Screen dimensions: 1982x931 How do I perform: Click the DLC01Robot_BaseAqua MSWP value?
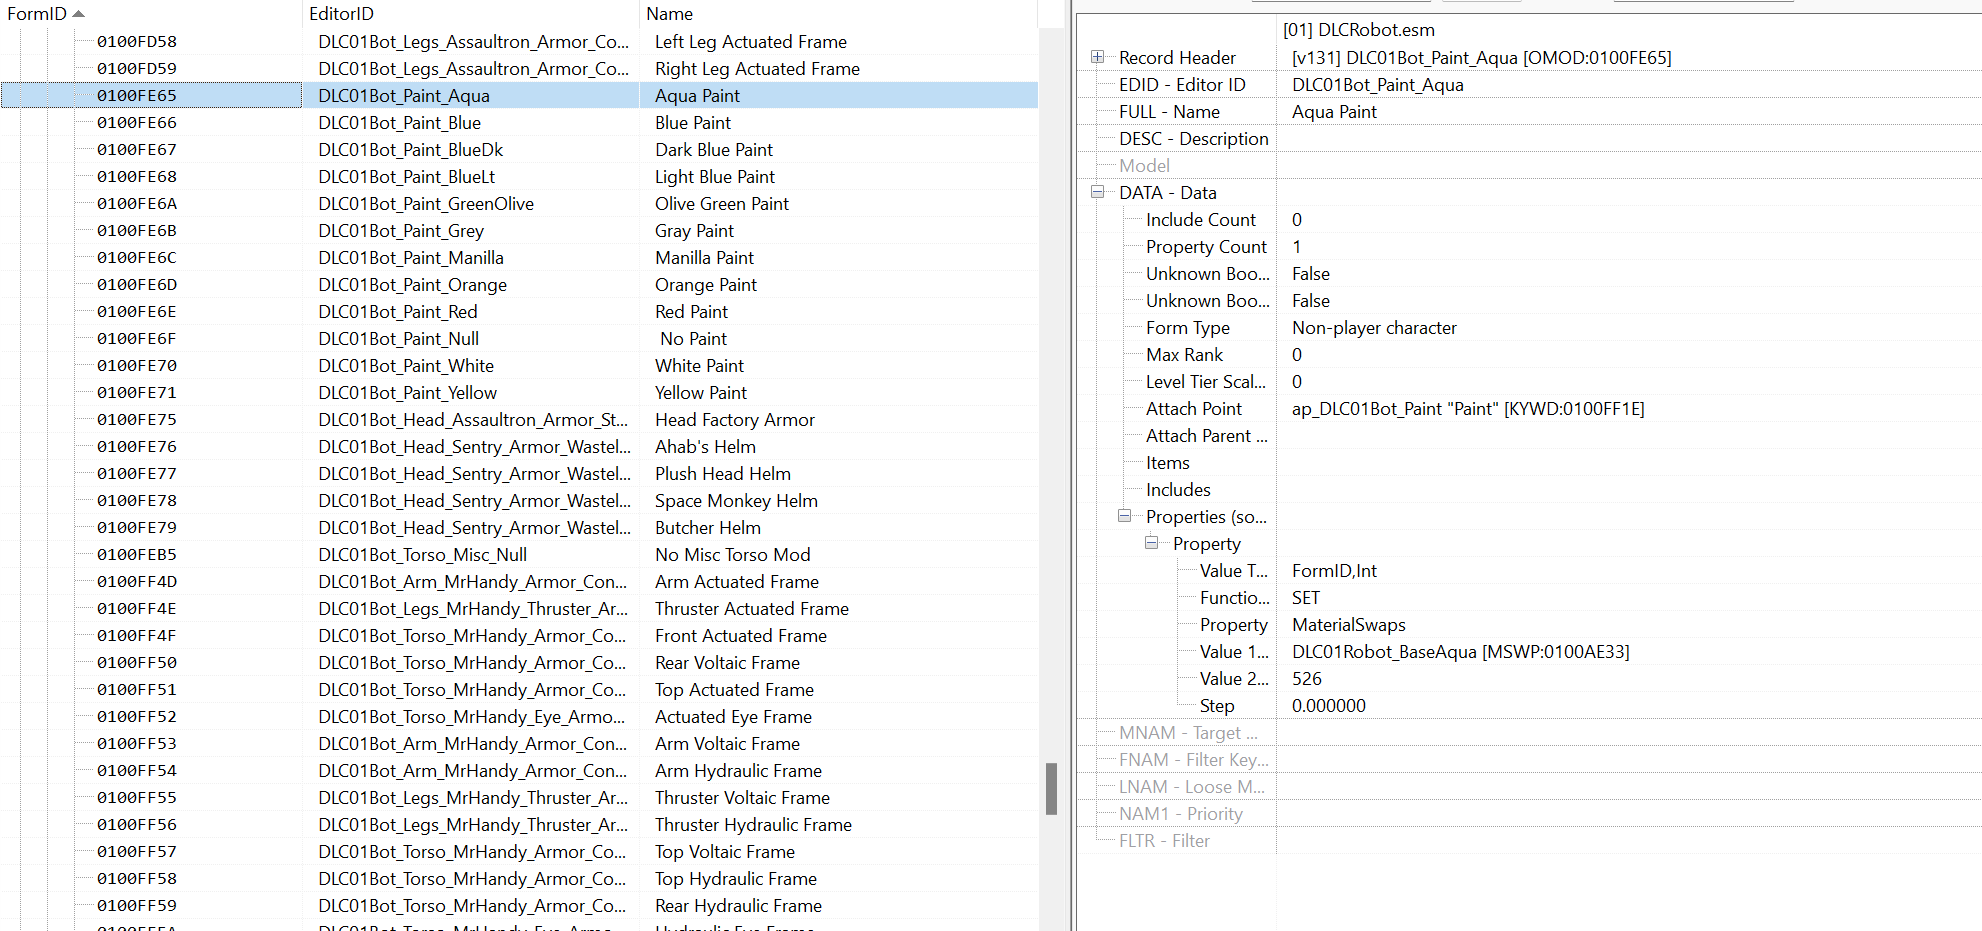pos(1460,652)
